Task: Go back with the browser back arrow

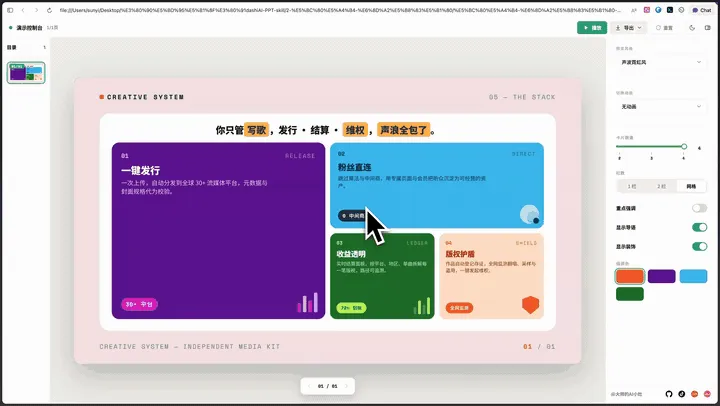Action: tap(23, 10)
